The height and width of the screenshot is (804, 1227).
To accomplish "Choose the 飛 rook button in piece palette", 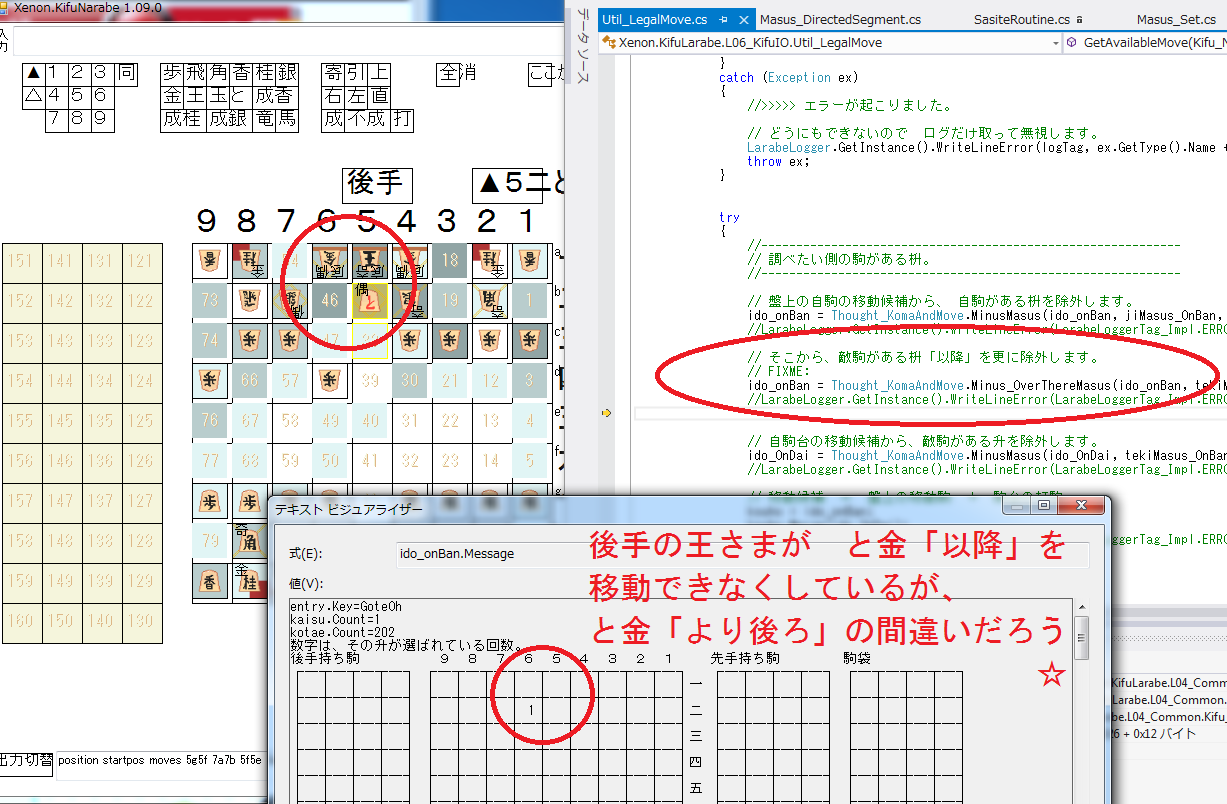I will [195, 73].
